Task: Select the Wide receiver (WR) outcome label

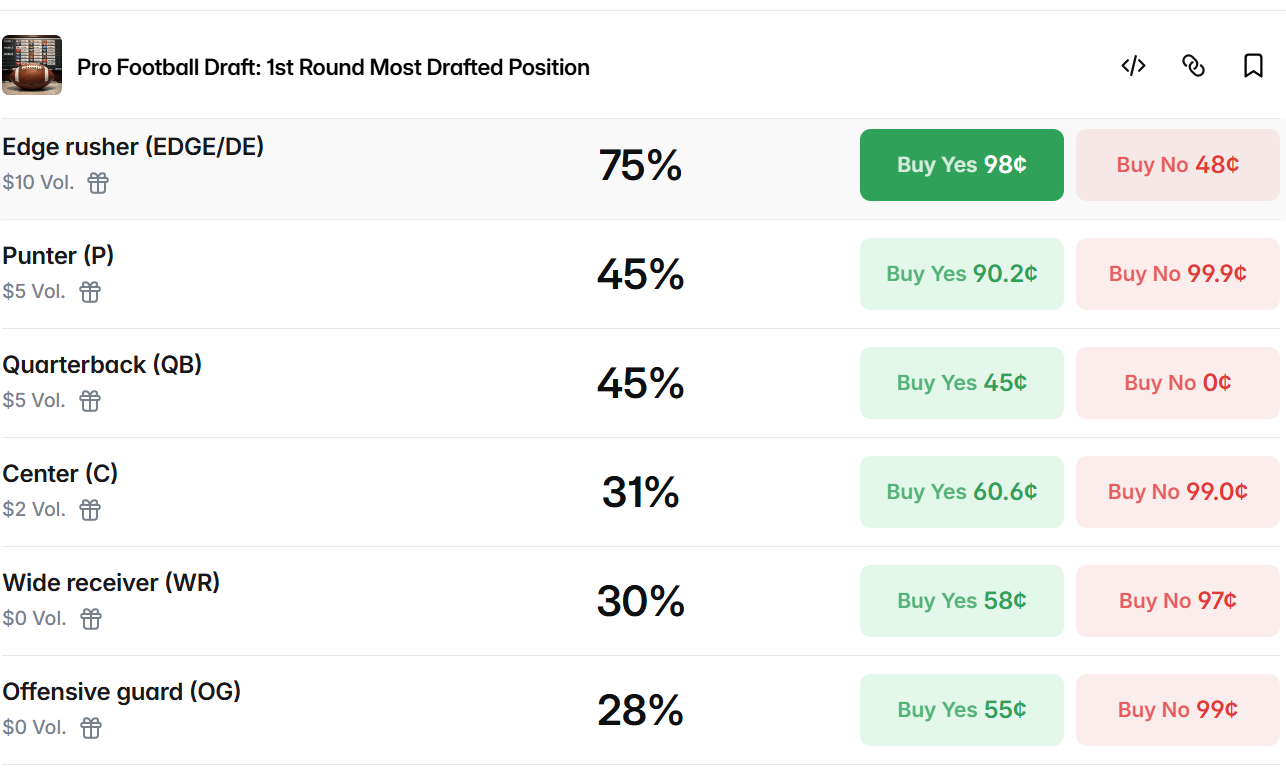Action: point(111,583)
